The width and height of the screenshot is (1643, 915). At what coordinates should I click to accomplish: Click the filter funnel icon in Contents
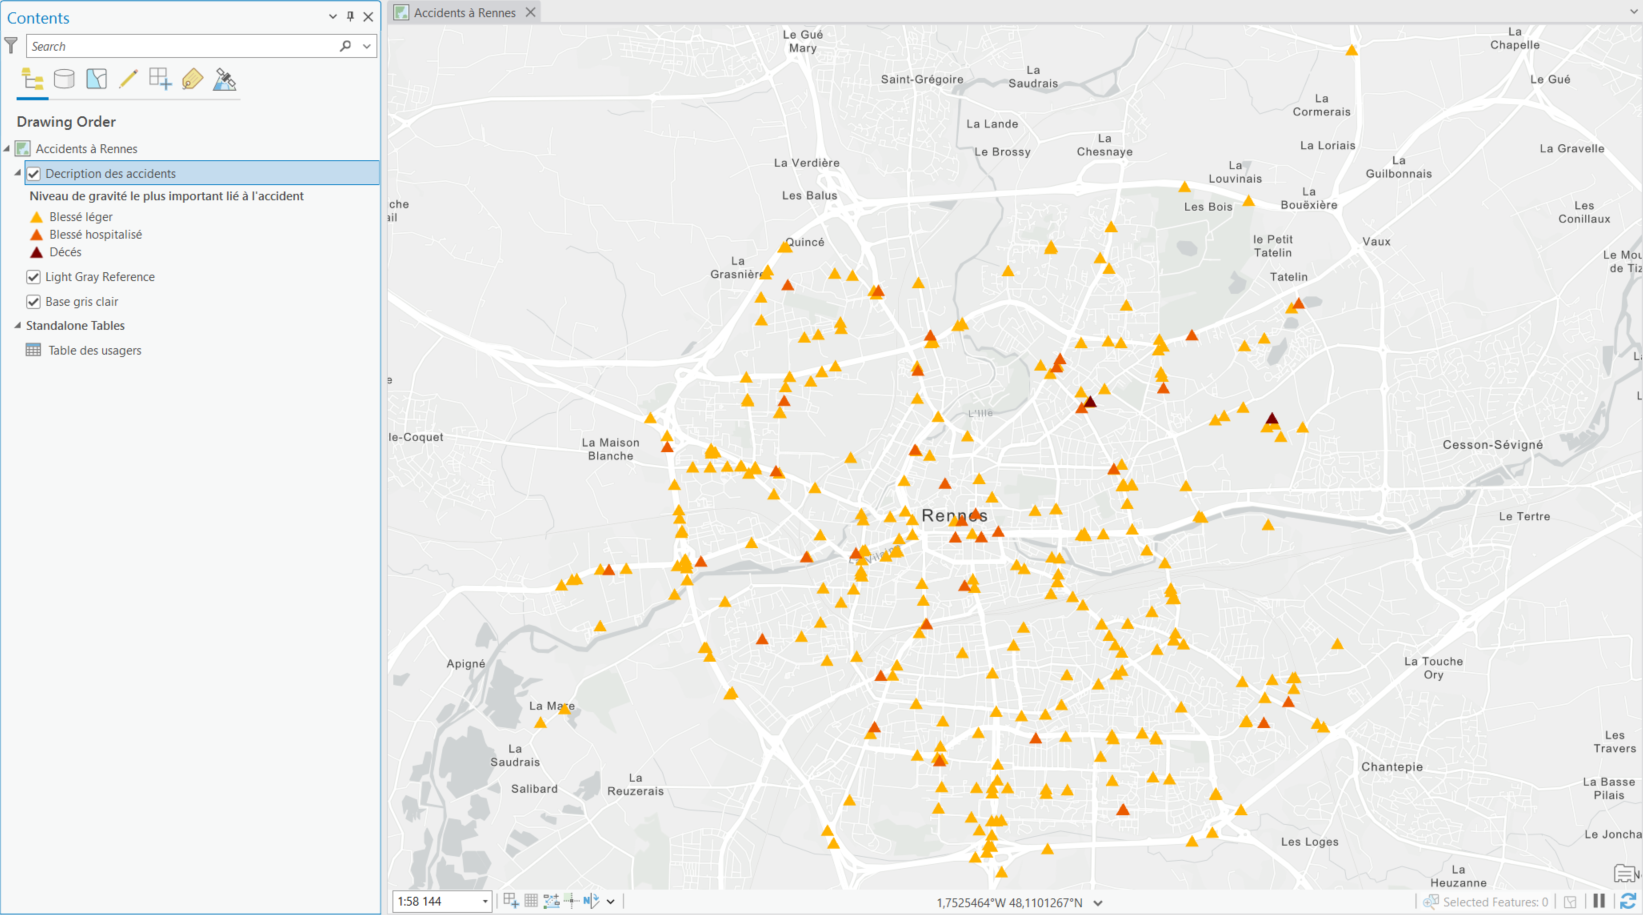[11, 46]
